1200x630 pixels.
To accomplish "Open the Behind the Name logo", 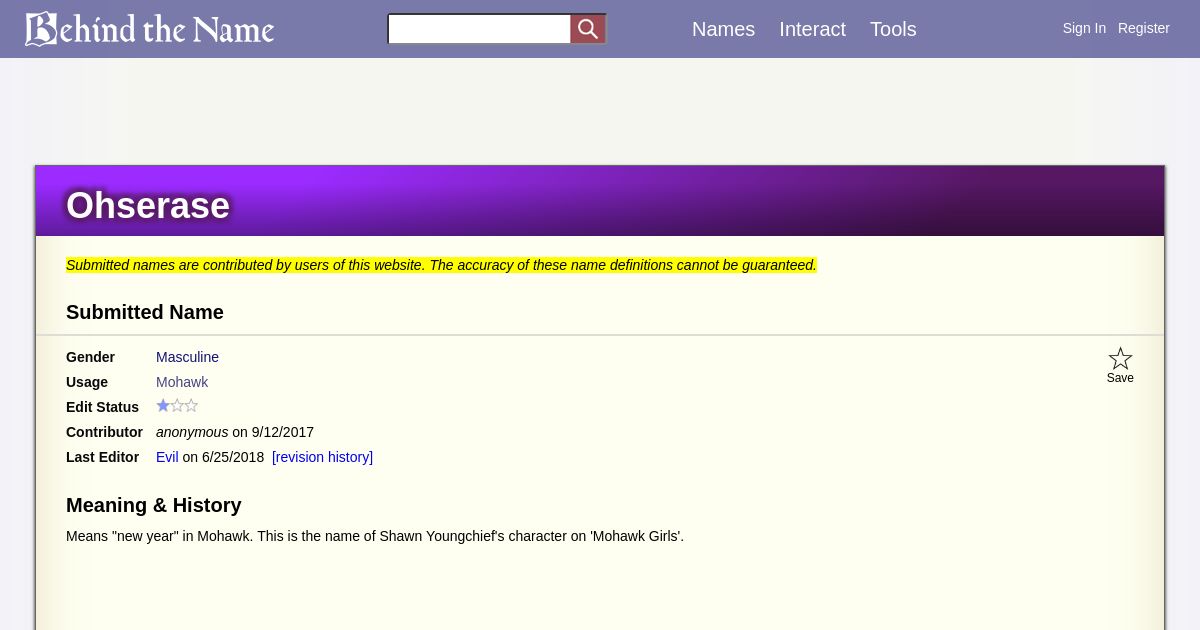I will point(149,29).
